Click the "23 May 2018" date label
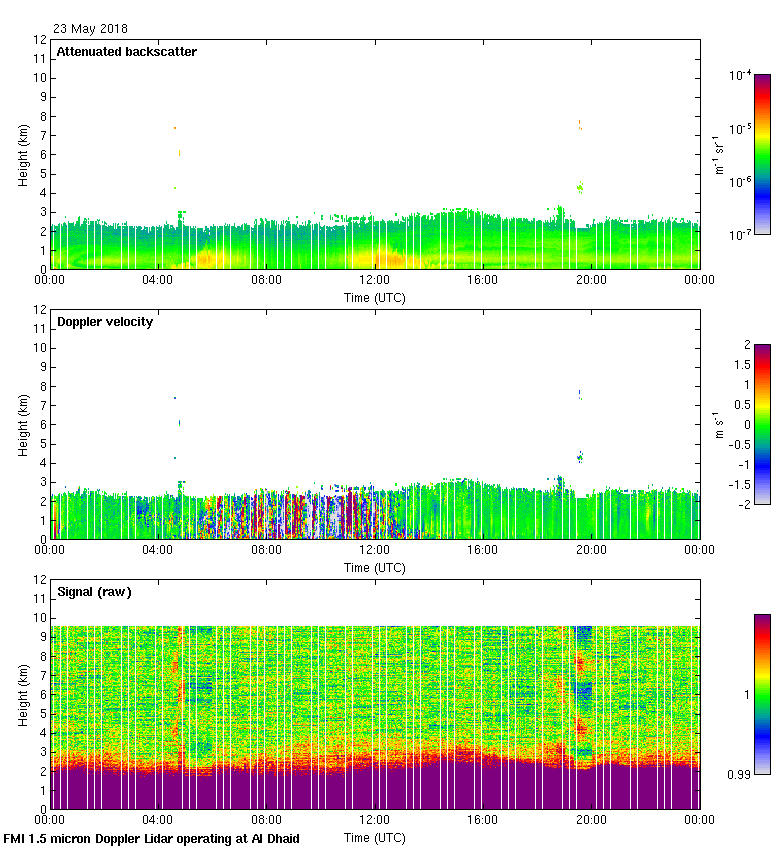 point(91,29)
